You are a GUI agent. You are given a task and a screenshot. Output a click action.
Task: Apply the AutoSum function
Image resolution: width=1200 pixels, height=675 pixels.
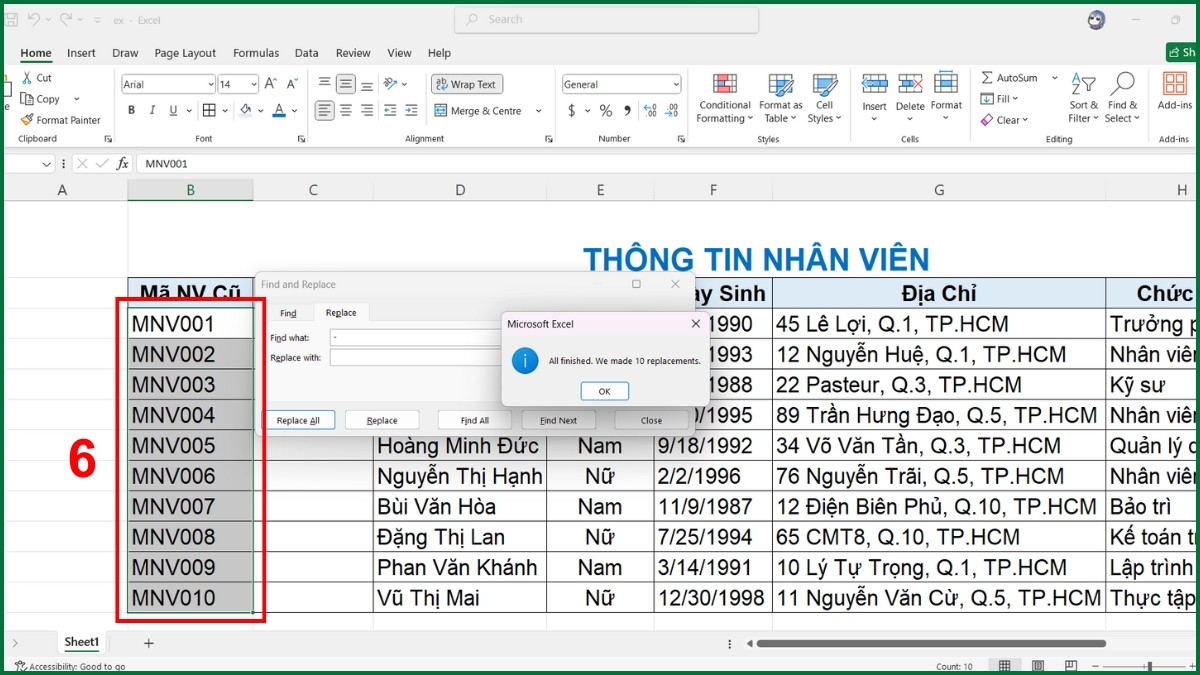[x=1013, y=77]
